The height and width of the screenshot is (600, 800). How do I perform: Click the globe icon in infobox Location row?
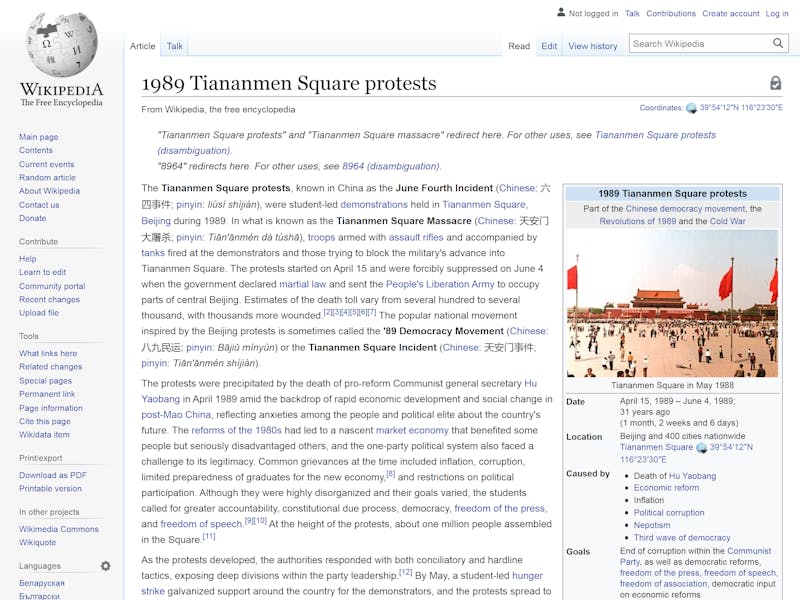point(702,447)
